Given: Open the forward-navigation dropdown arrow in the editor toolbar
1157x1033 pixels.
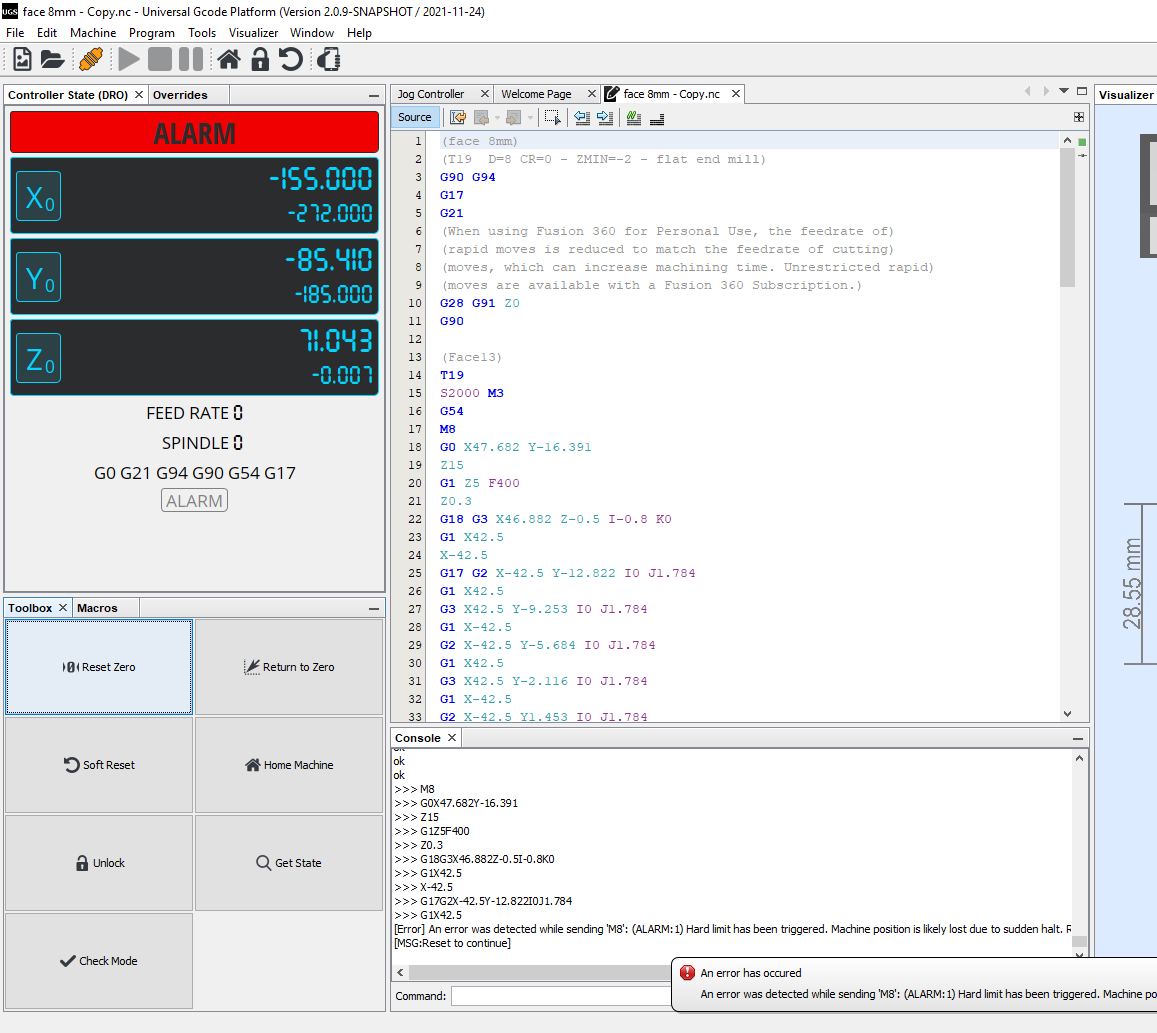Looking at the screenshot, I should click(x=531, y=117).
